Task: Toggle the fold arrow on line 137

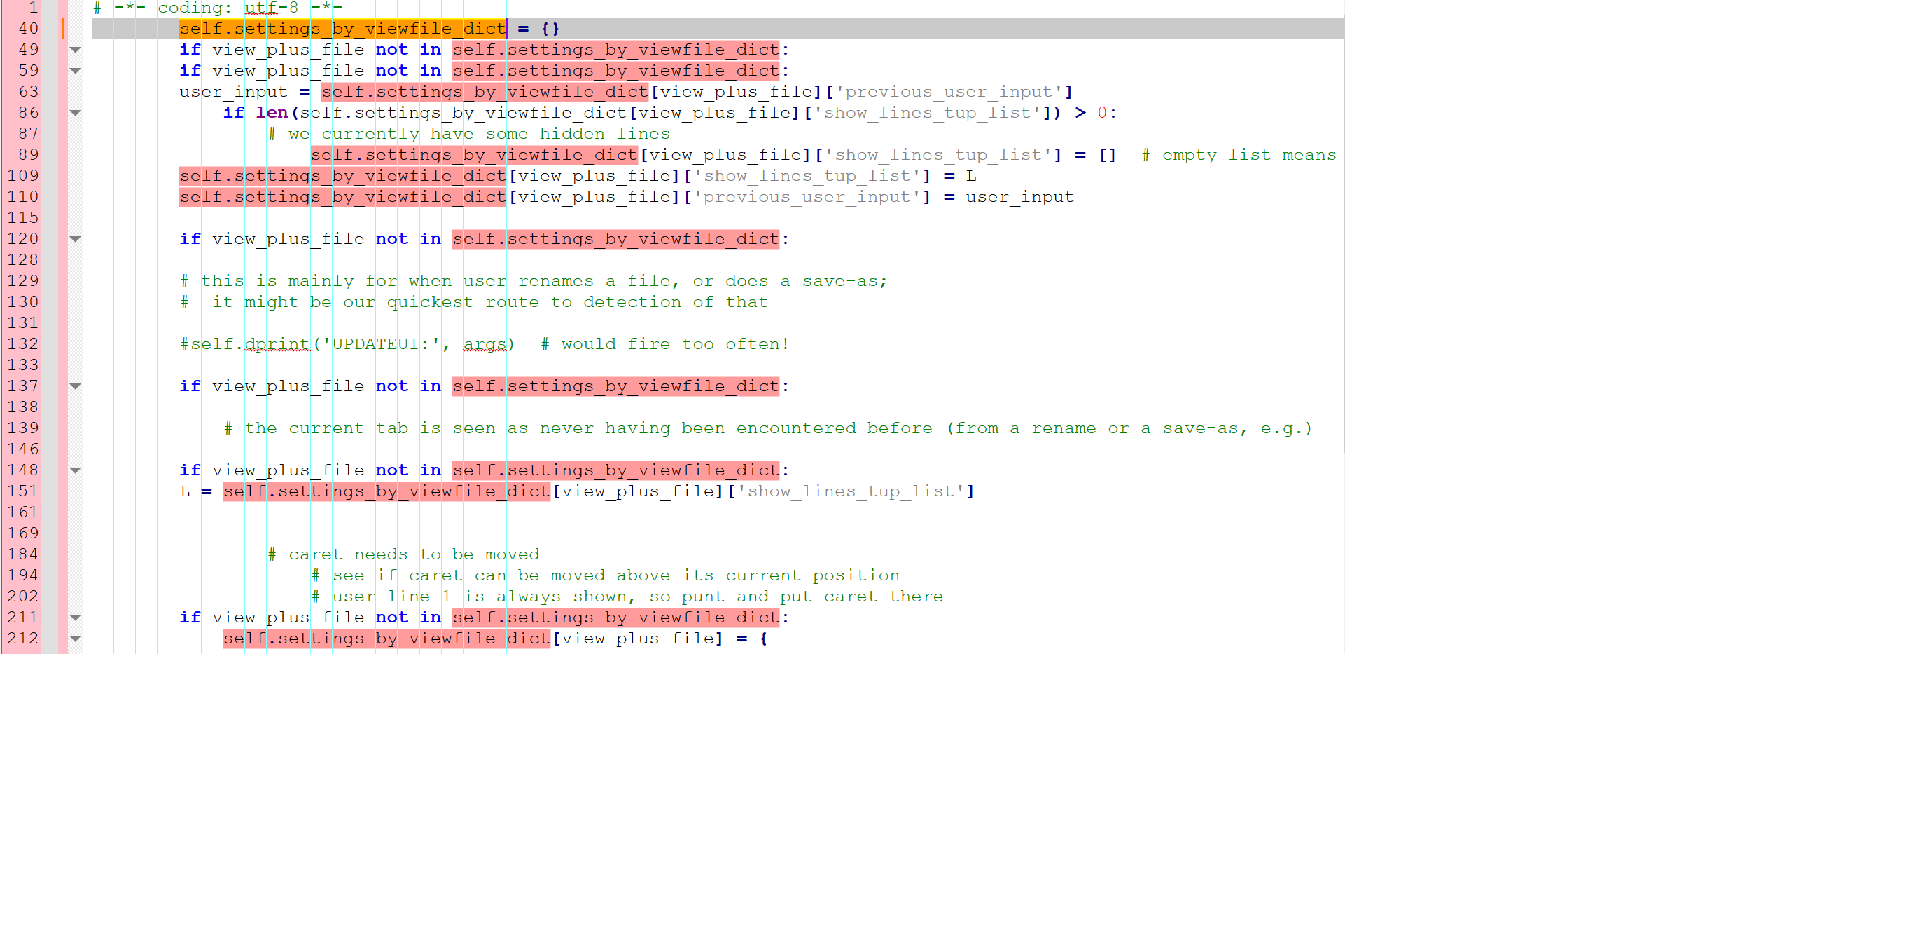Action: pos(75,386)
